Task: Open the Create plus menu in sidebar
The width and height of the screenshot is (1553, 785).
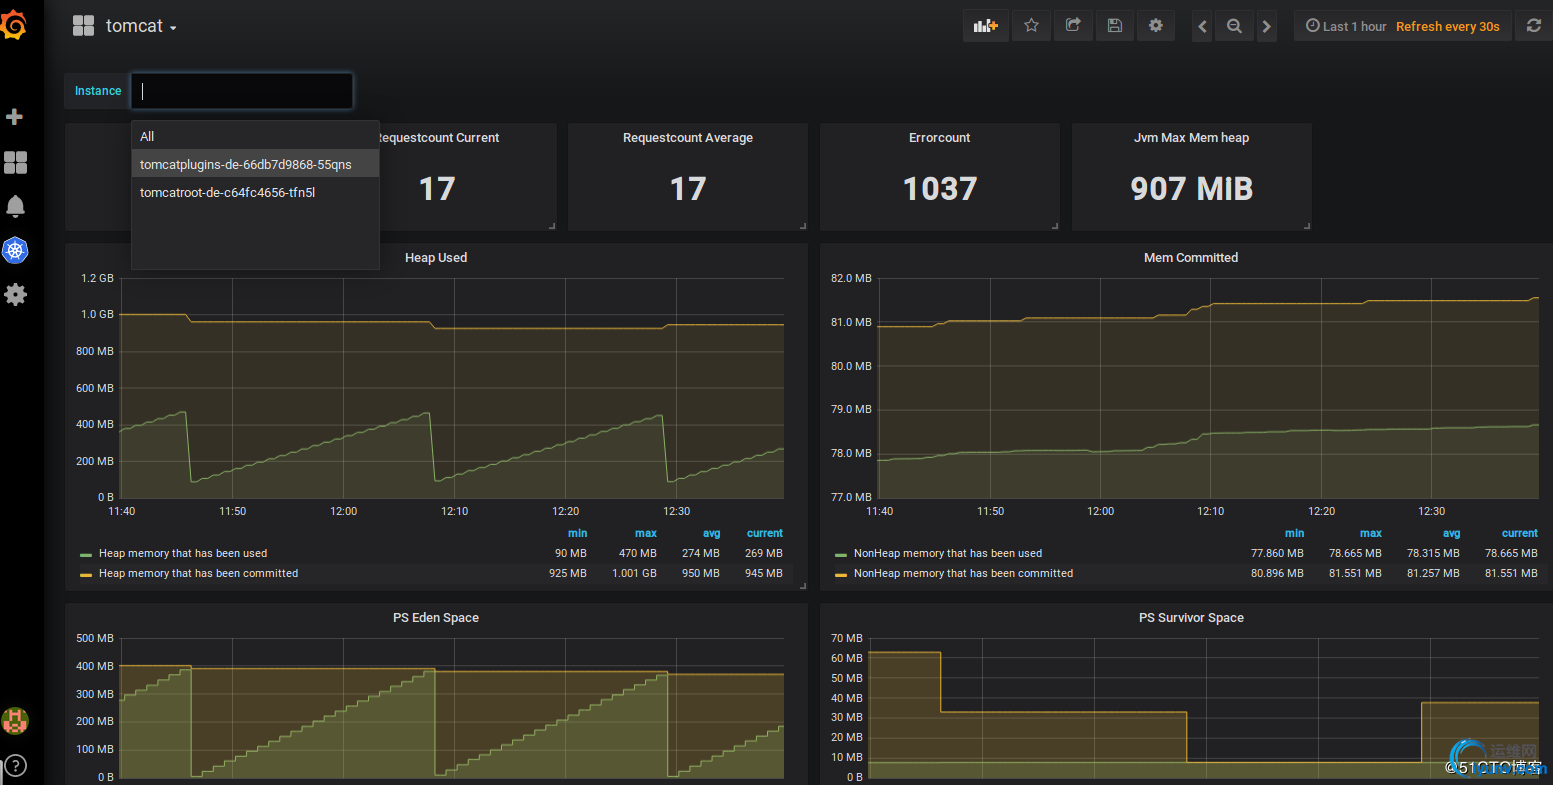Action: click(15, 117)
